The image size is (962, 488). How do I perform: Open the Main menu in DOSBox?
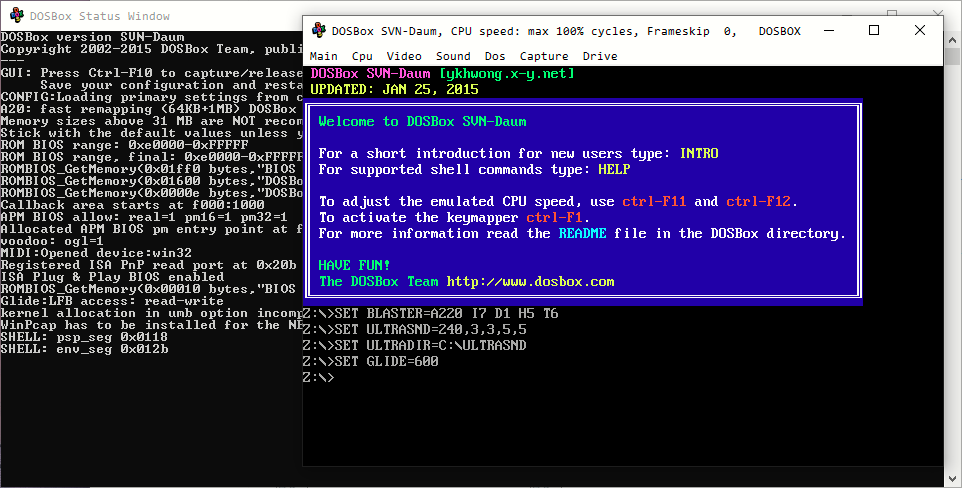(323, 56)
